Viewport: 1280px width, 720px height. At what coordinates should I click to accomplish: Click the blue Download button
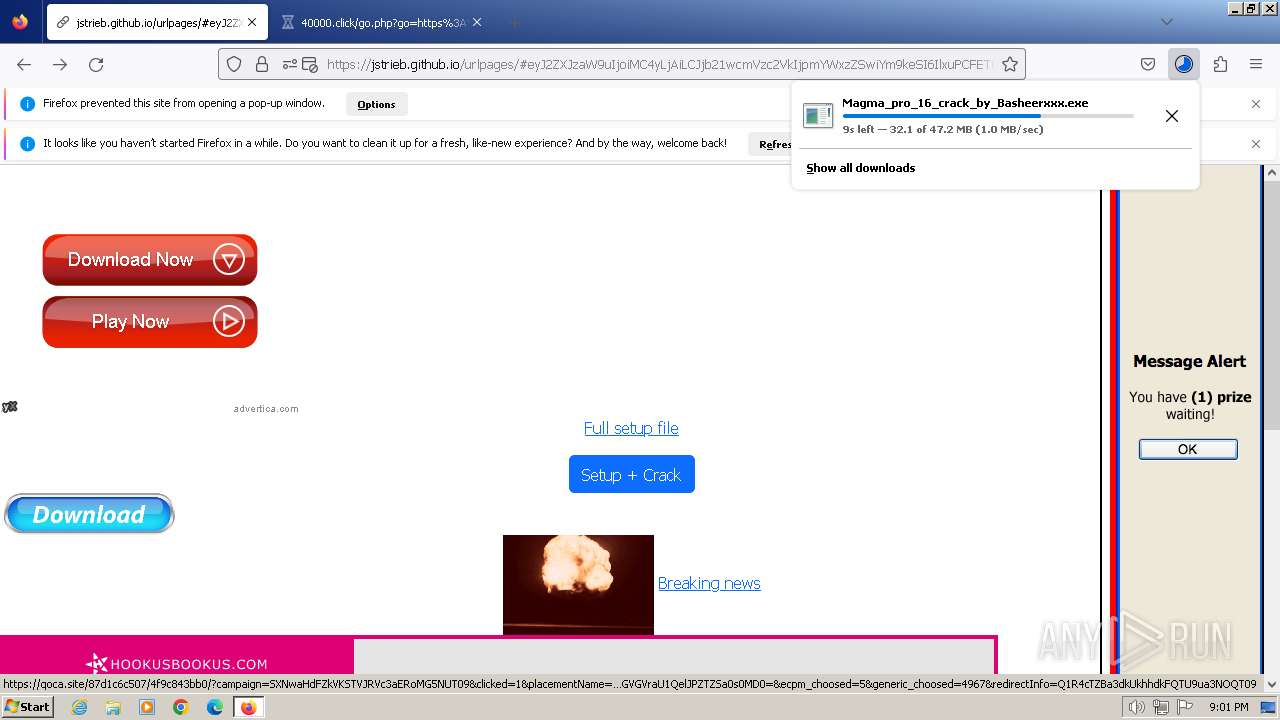(x=89, y=514)
